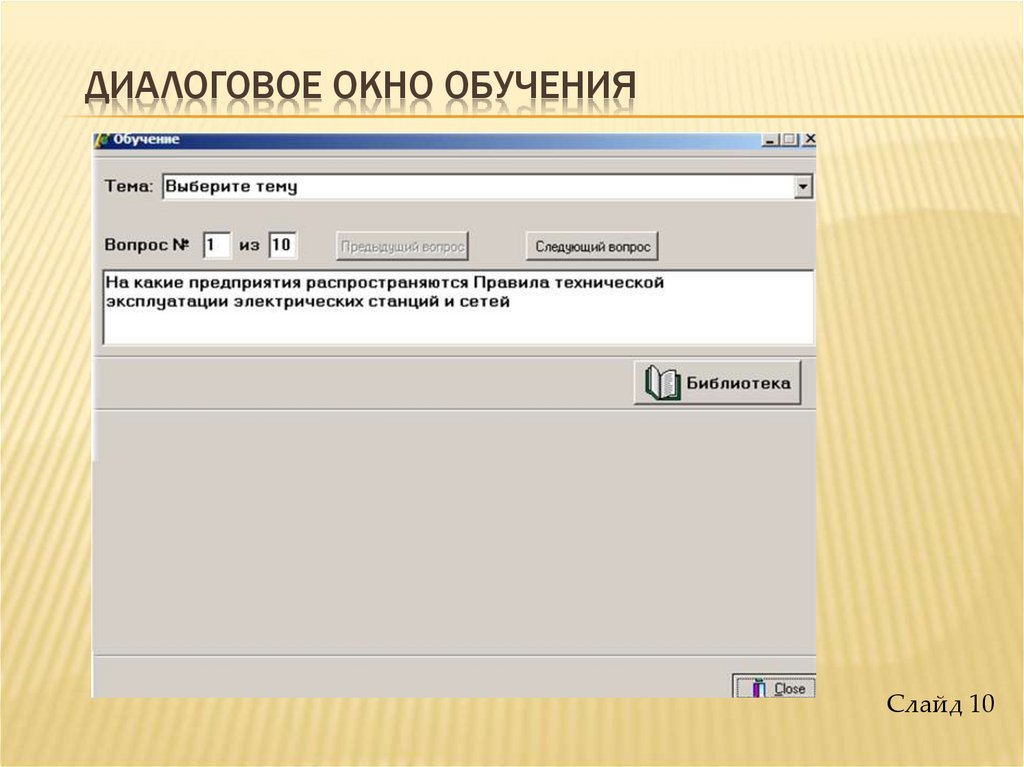Click the open book icon beside Библиотека
This screenshot has width=1024, height=767.
[662, 383]
